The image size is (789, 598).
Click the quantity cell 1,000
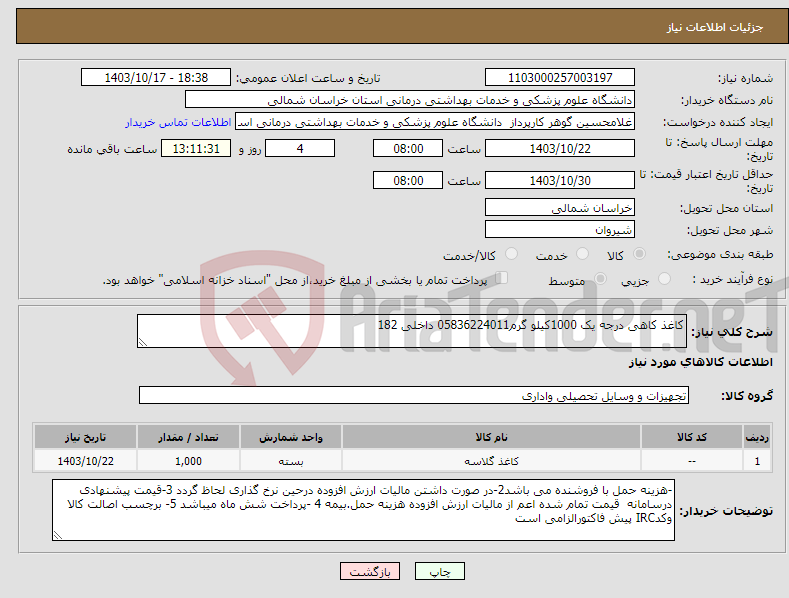coord(188,461)
